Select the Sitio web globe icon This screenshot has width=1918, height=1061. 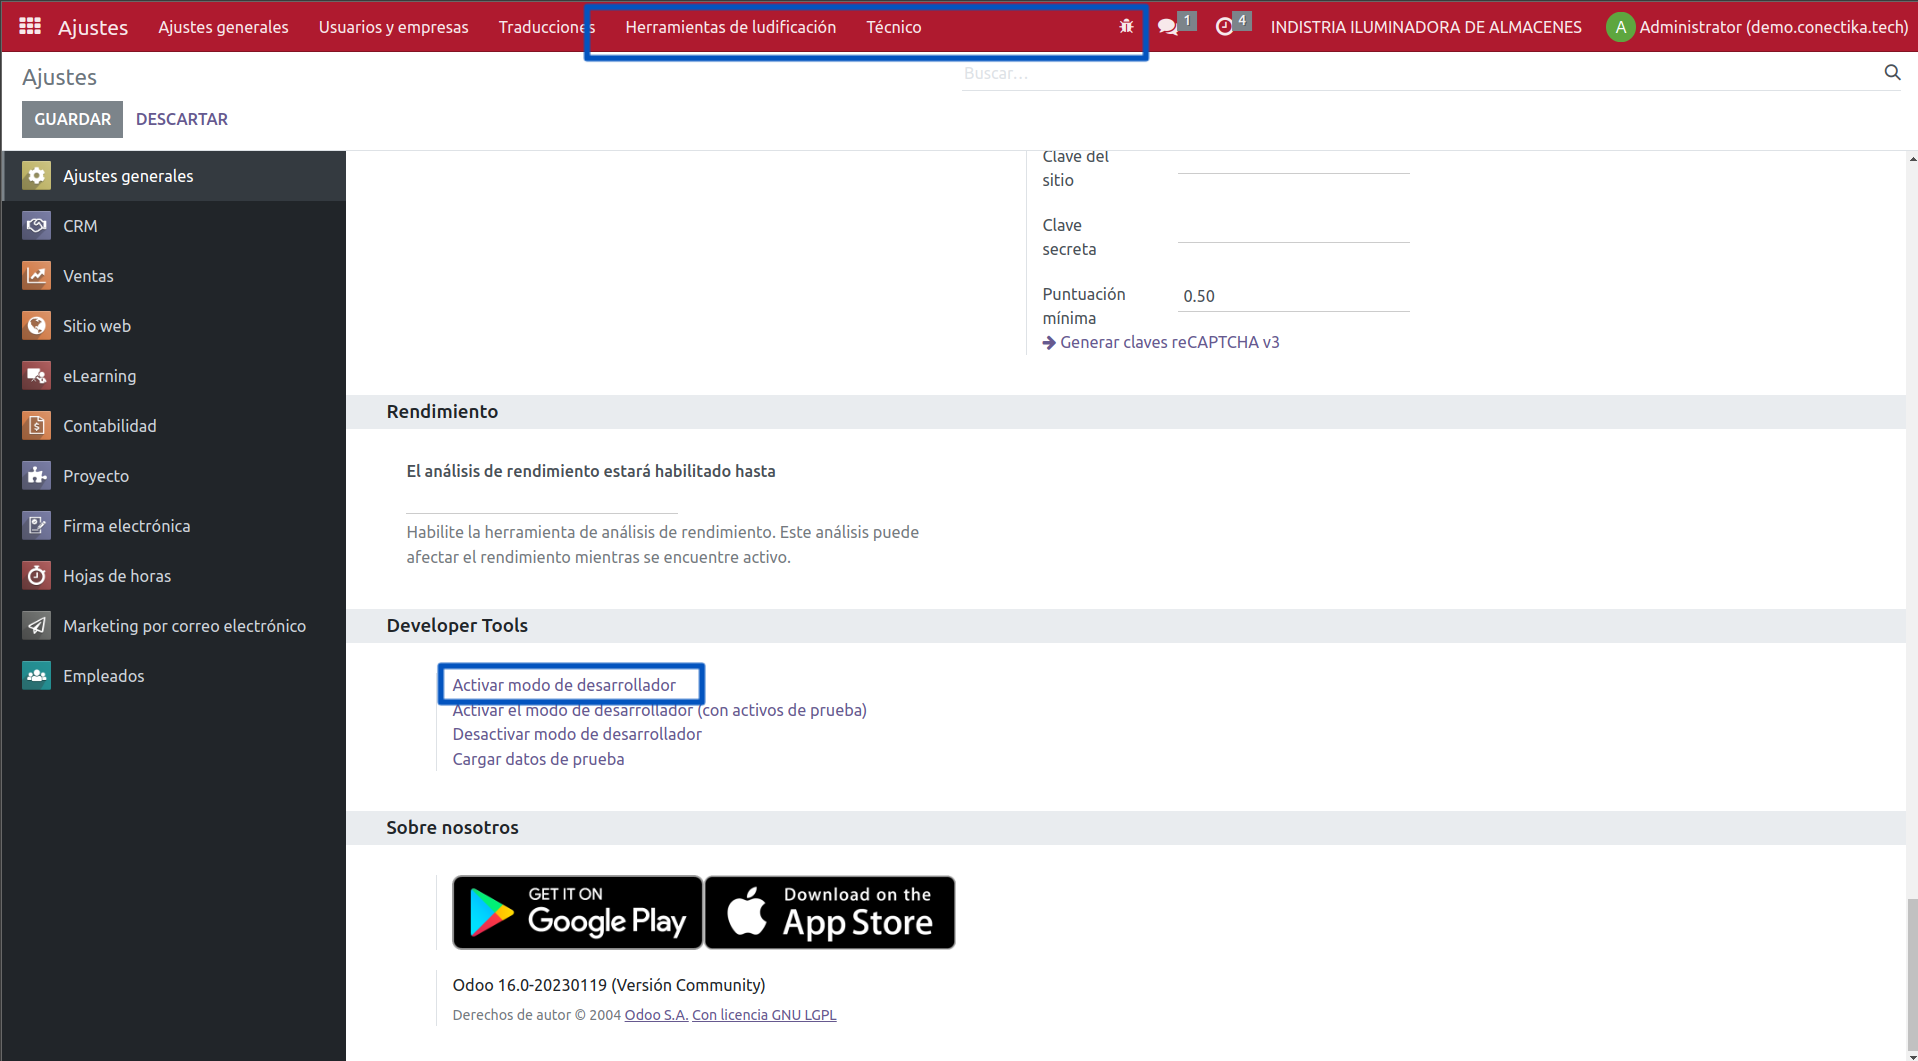click(x=37, y=326)
